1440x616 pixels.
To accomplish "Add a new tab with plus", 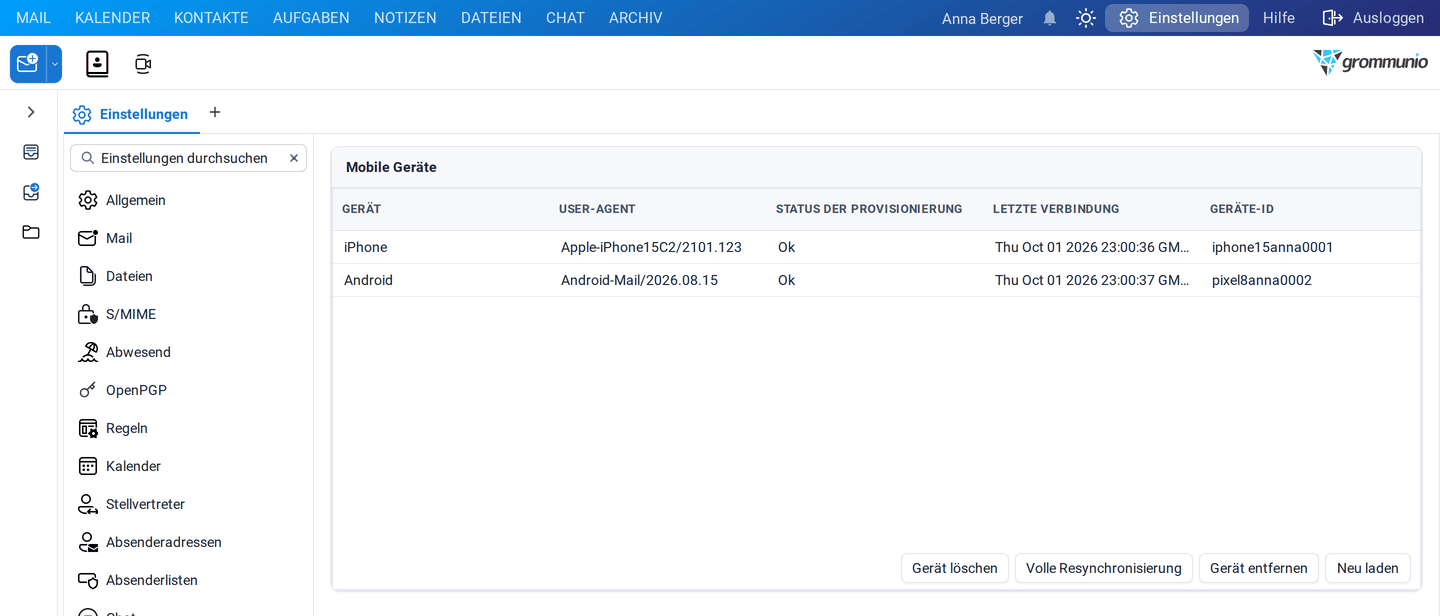I will 215,112.
